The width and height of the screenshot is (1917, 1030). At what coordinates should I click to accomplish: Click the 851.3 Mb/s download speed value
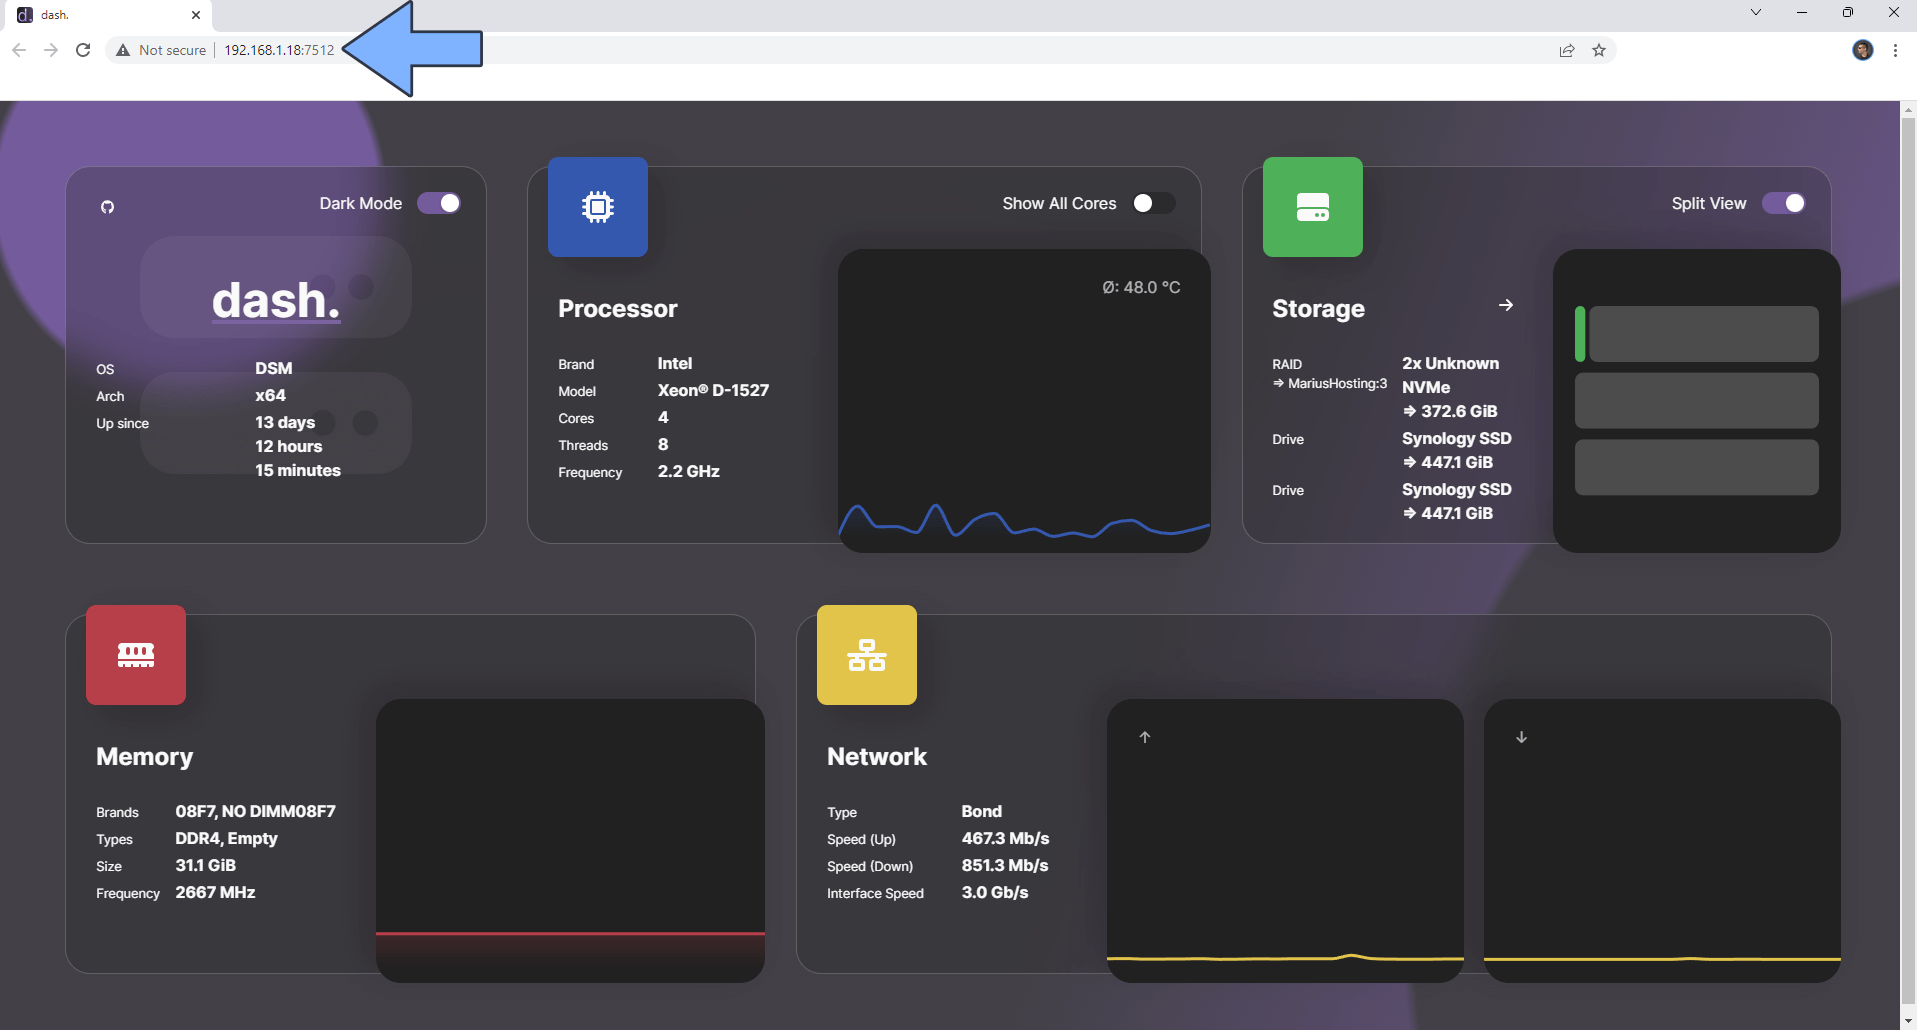pos(1005,865)
